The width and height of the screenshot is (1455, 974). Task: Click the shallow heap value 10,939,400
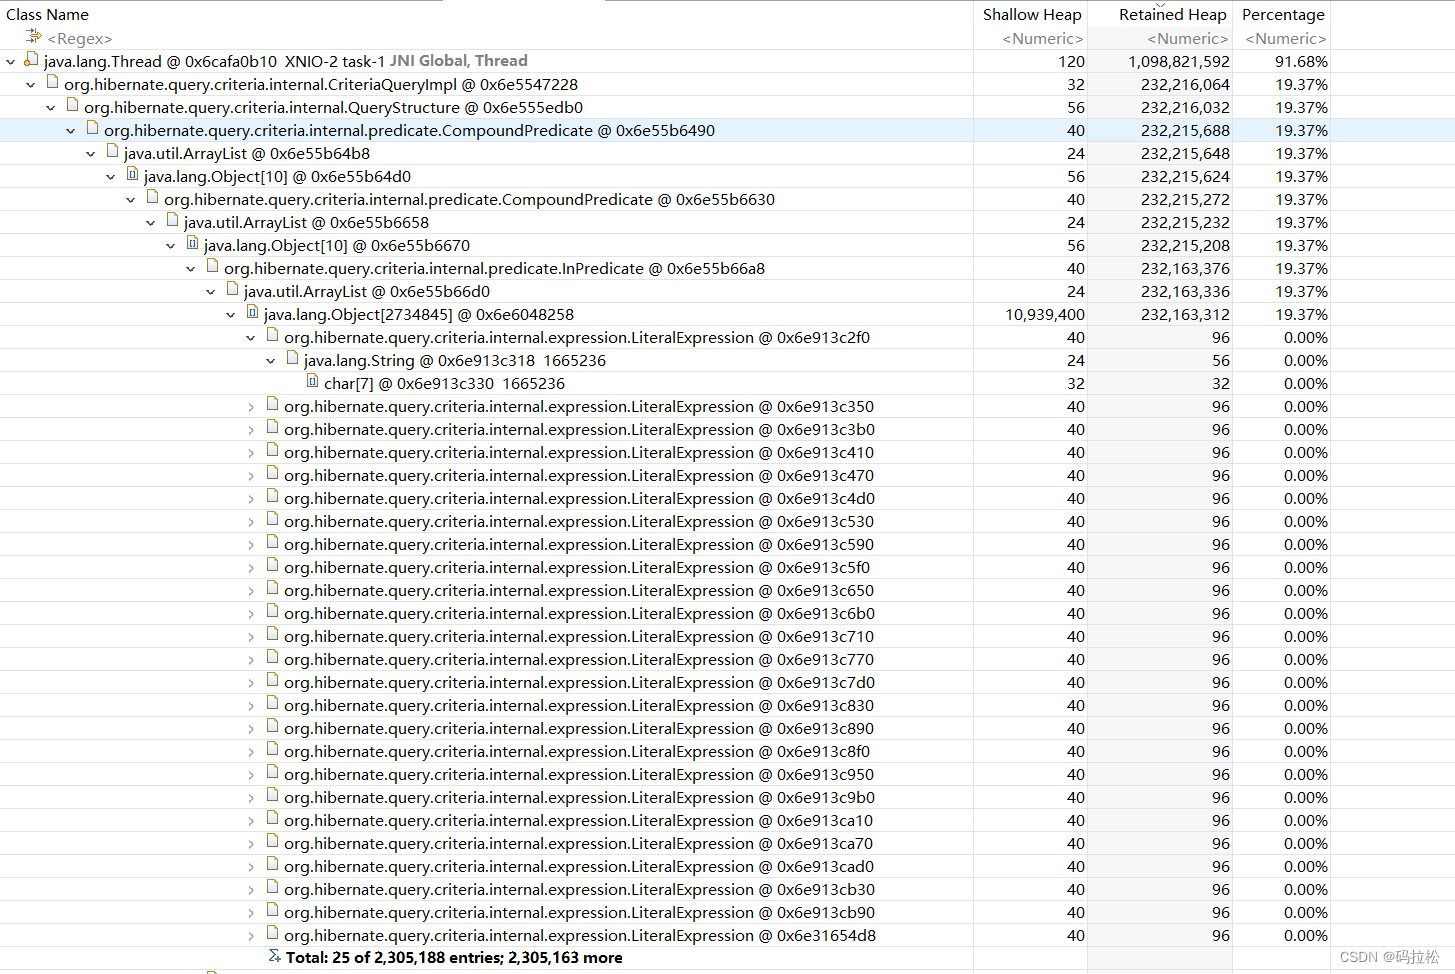click(x=1045, y=314)
